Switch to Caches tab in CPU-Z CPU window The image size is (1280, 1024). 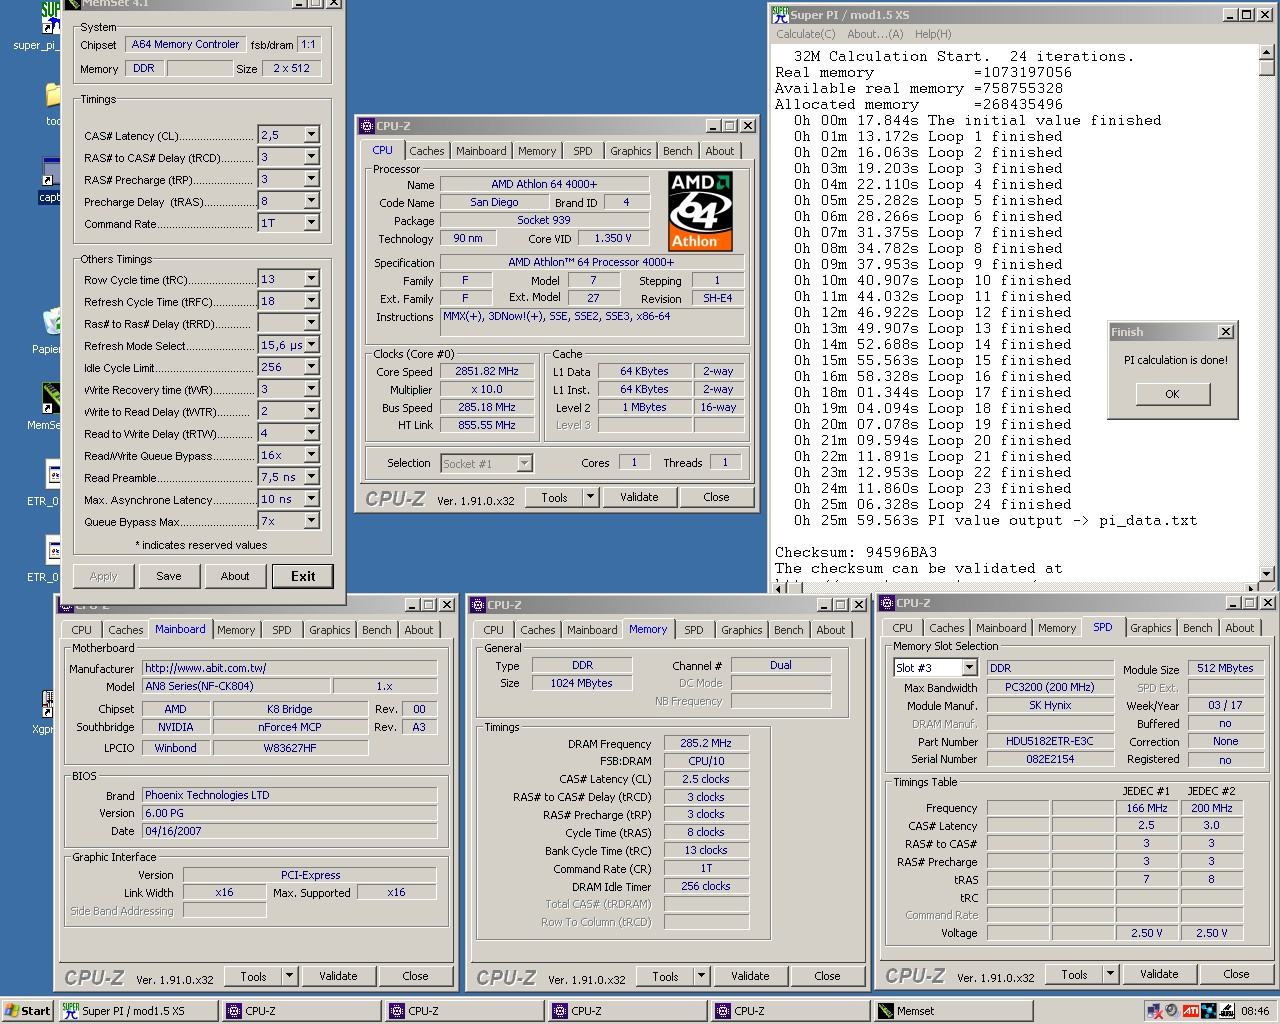tap(427, 151)
